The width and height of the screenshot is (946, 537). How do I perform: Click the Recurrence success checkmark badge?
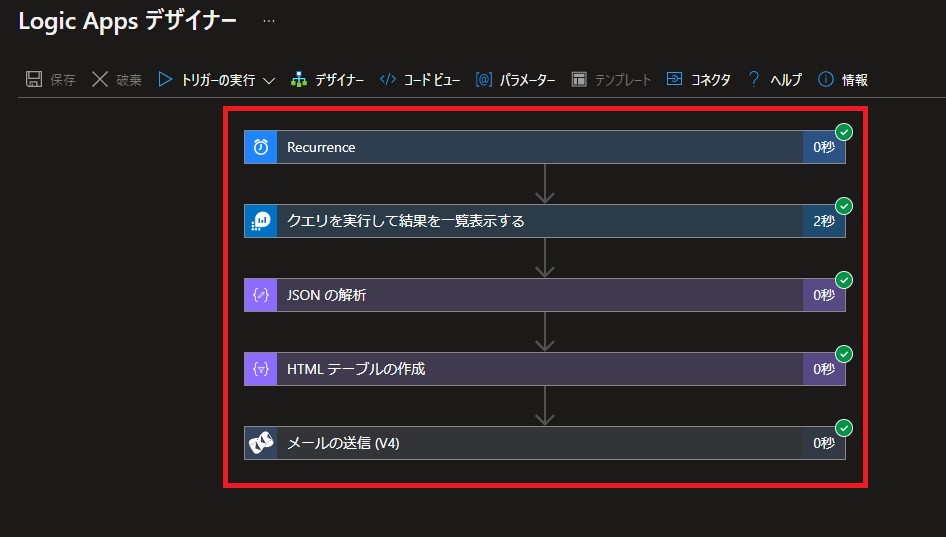pyautogui.click(x=844, y=132)
